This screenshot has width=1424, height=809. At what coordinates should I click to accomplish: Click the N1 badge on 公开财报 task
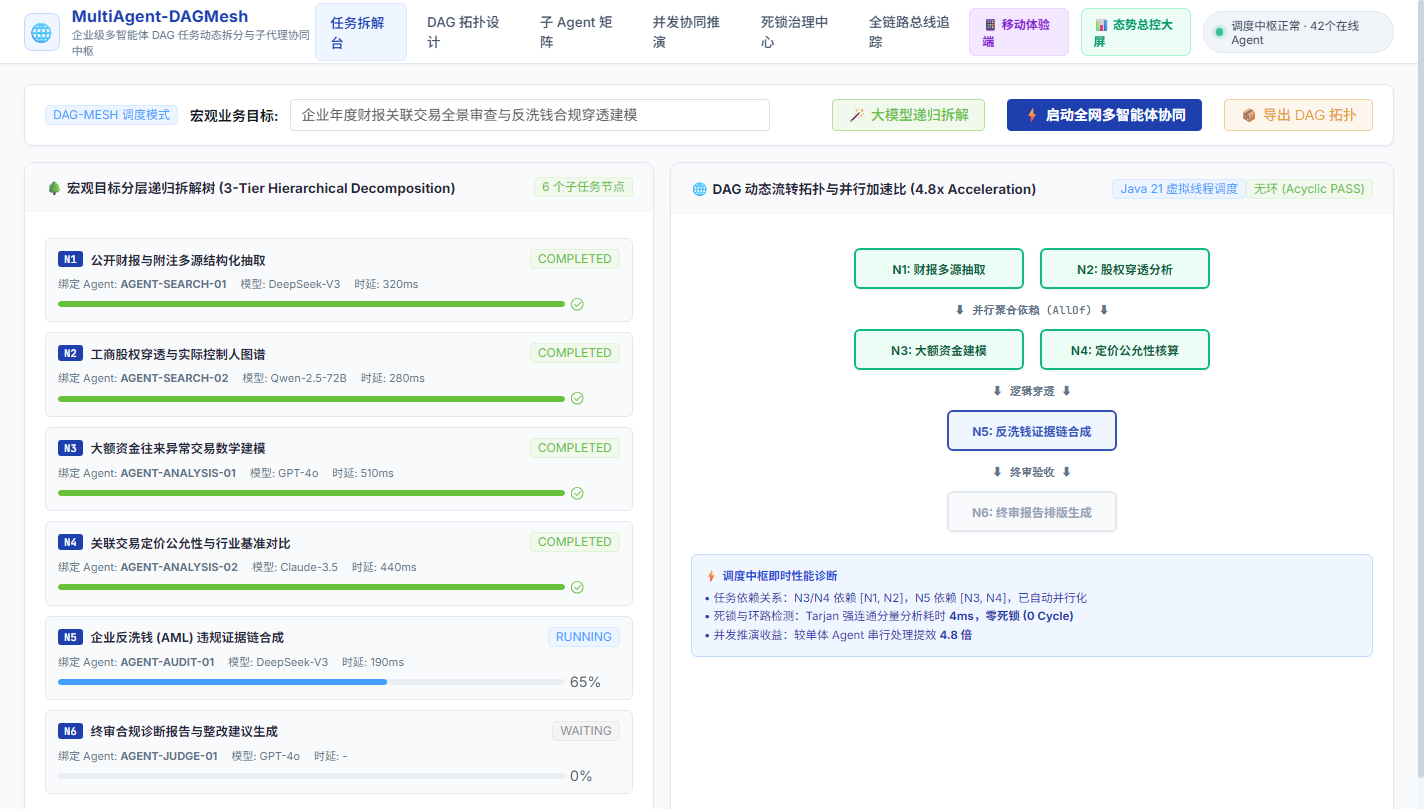pos(70,260)
